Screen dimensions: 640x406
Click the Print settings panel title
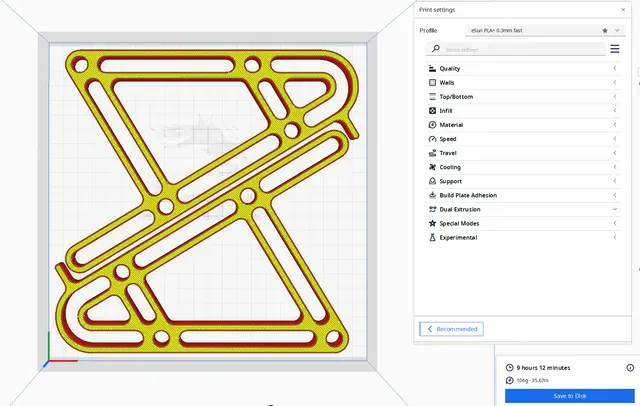pos(437,10)
